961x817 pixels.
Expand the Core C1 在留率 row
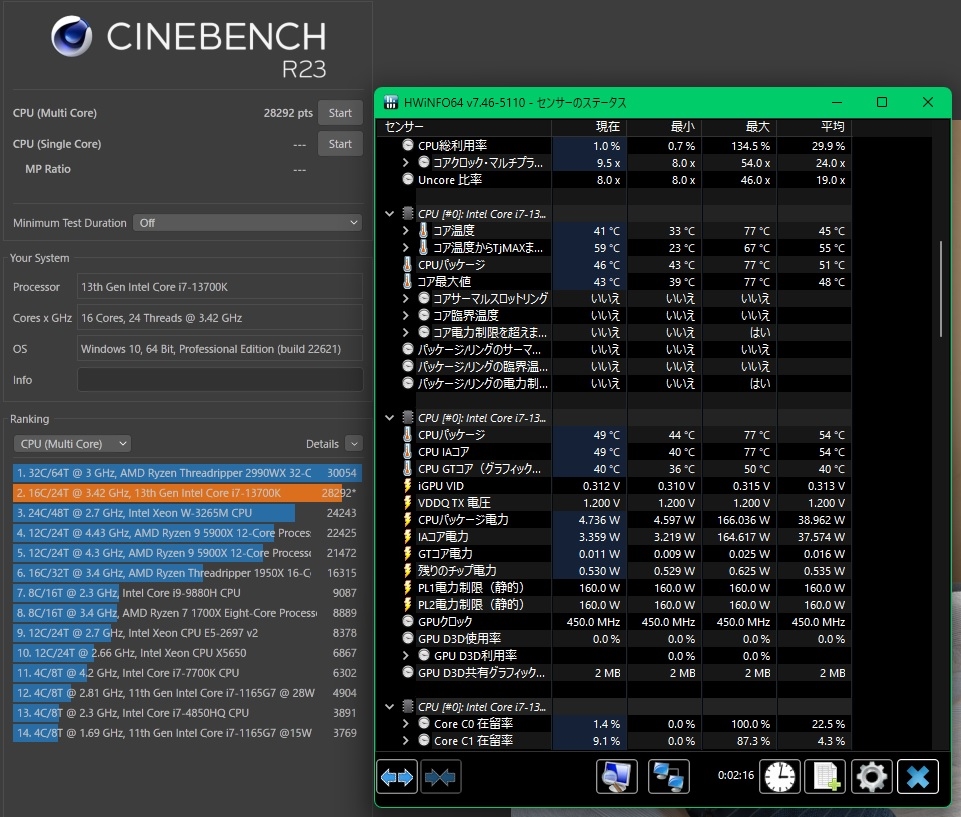pyautogui.click(x=405, y=740)
